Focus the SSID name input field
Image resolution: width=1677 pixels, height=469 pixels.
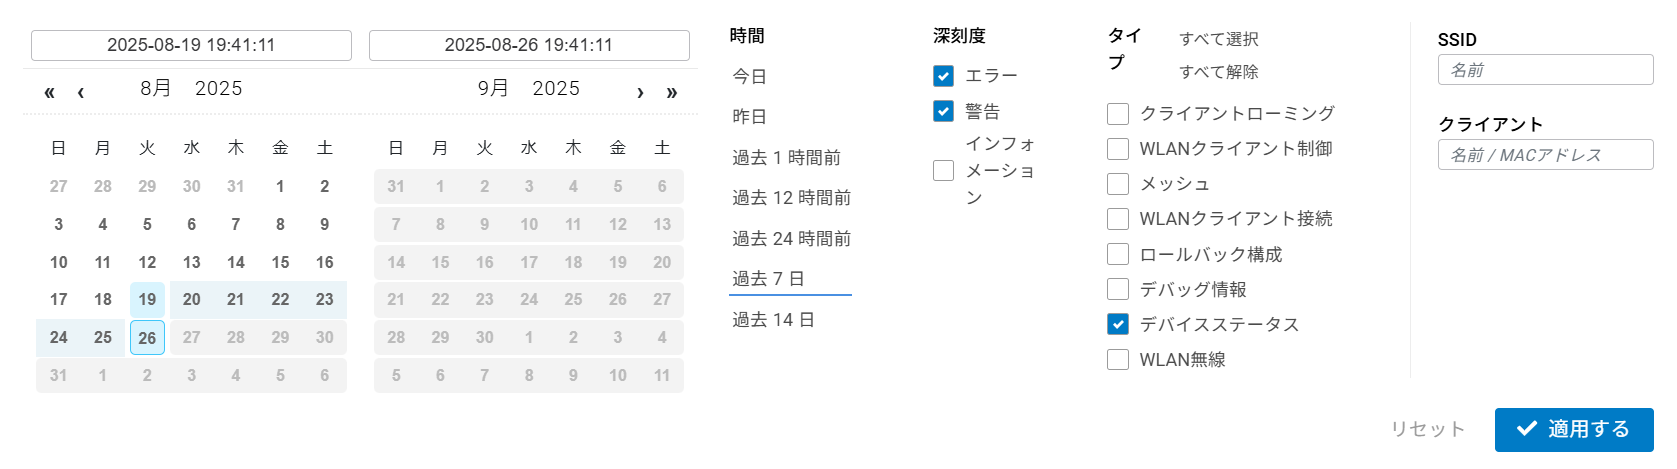pos(1545,70)
